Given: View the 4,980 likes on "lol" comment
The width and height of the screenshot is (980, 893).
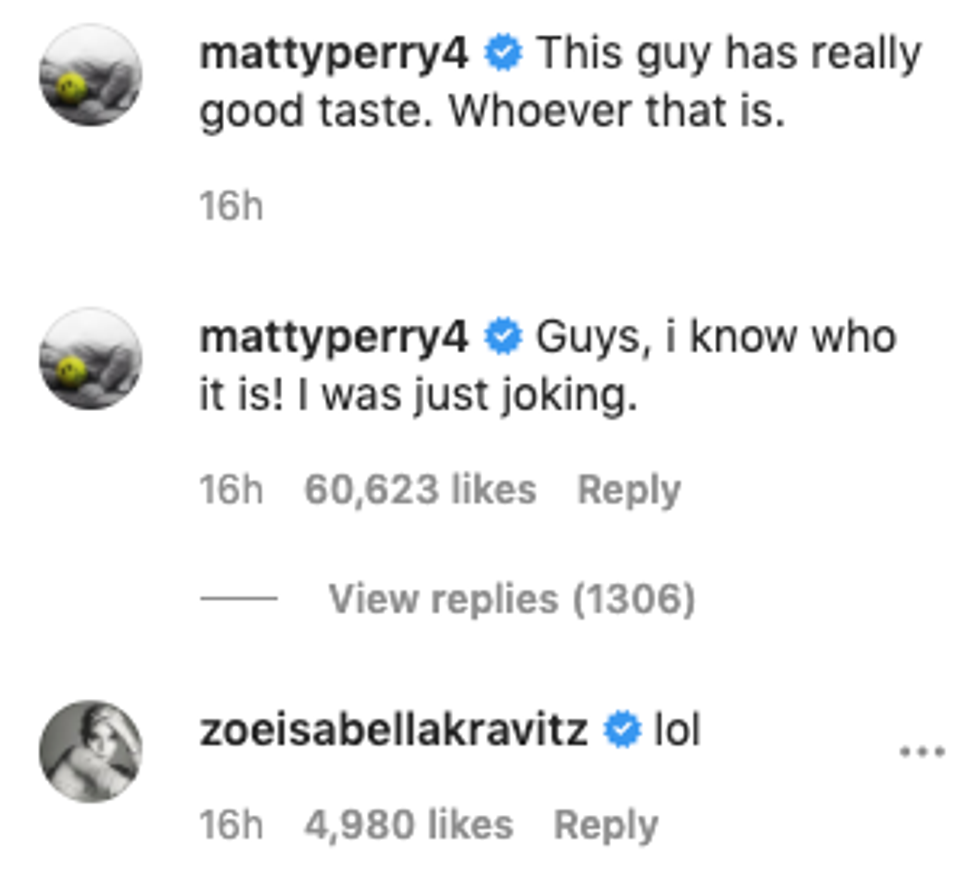Looking at the screenshot, I should coord(408,826).
